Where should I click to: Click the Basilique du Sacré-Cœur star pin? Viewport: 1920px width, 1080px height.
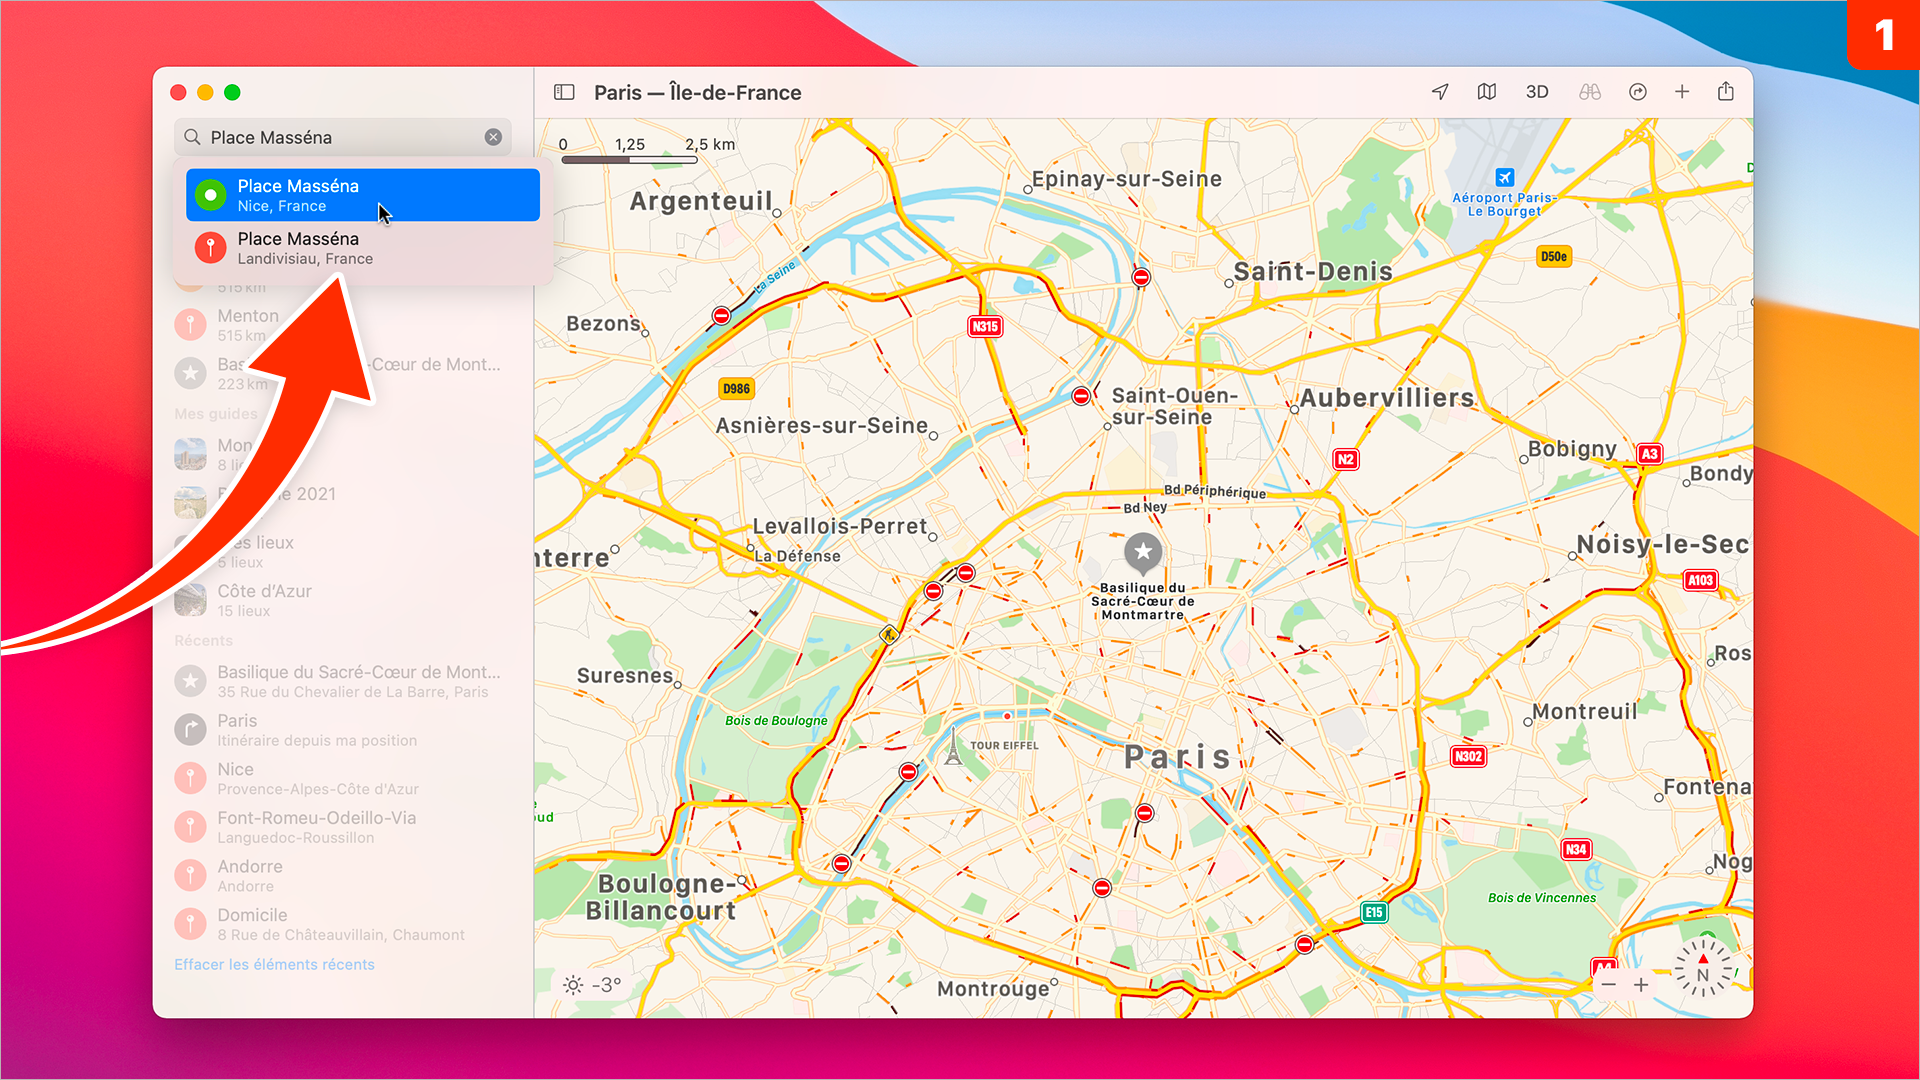click(x=1143, y=552)
